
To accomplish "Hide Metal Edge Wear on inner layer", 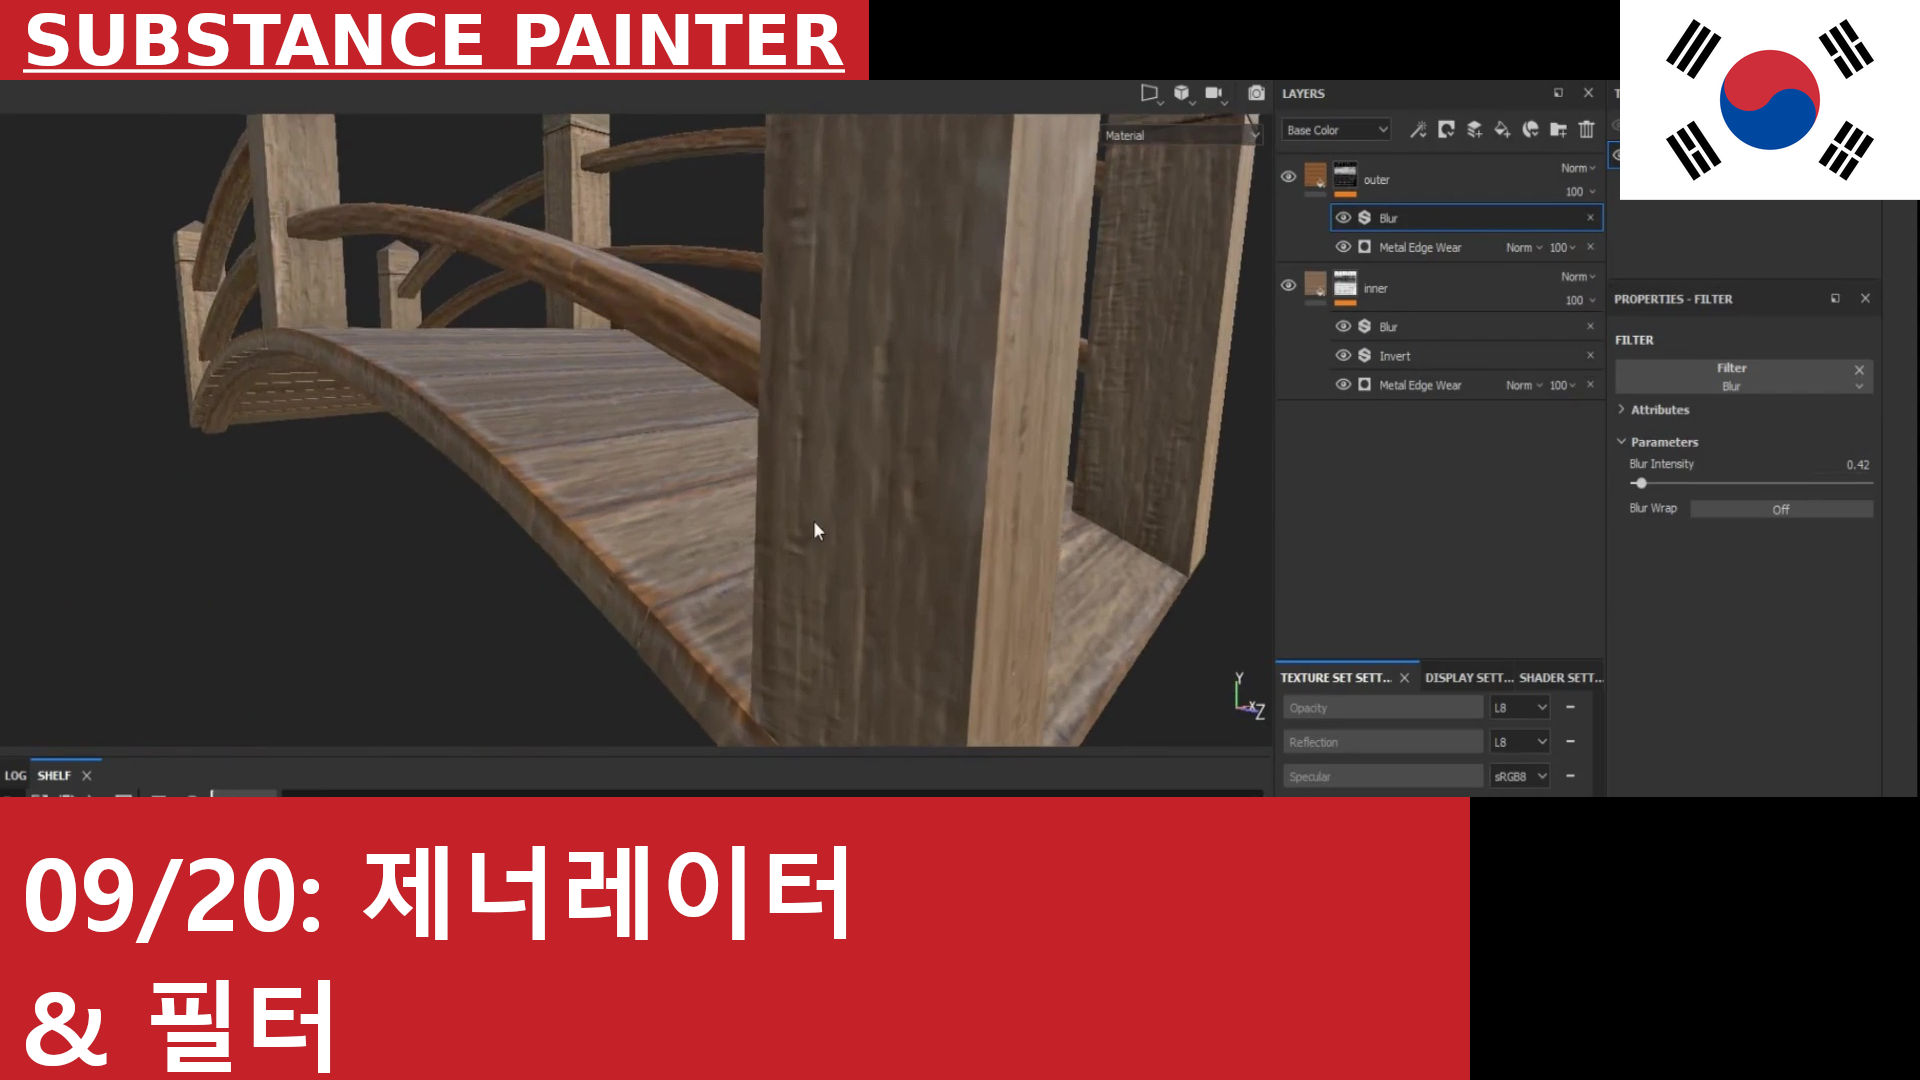I will pos(1343,384).
